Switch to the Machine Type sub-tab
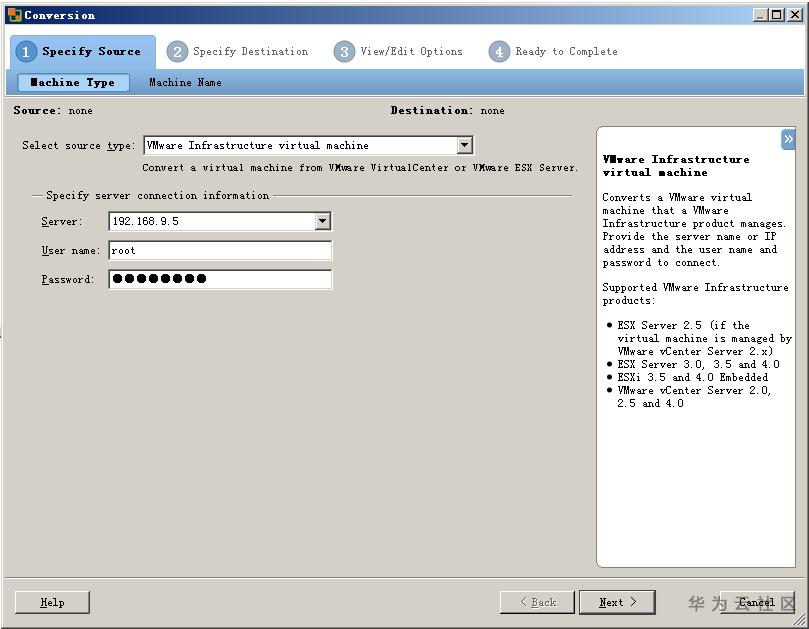The width and height of the screenshot is (809, 629). coord(73,83)
